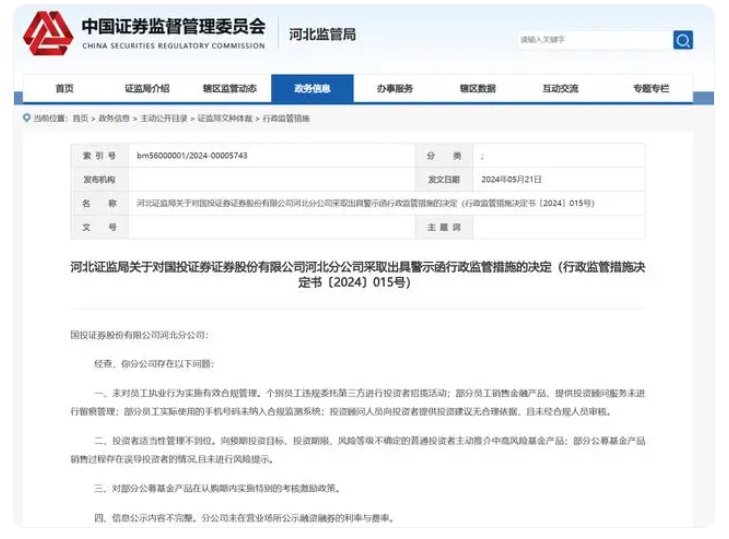Select the highlighted 政务信息 tab

click(x=312, y=89)
